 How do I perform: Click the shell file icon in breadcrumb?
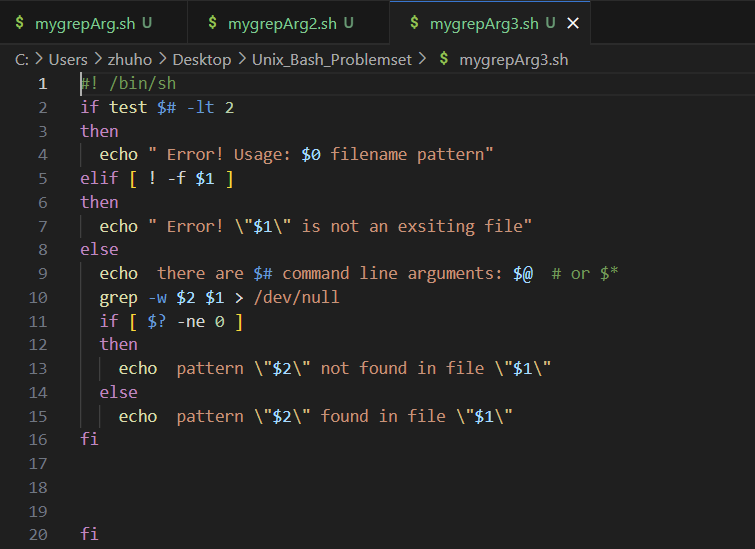[x=444, y=59]
